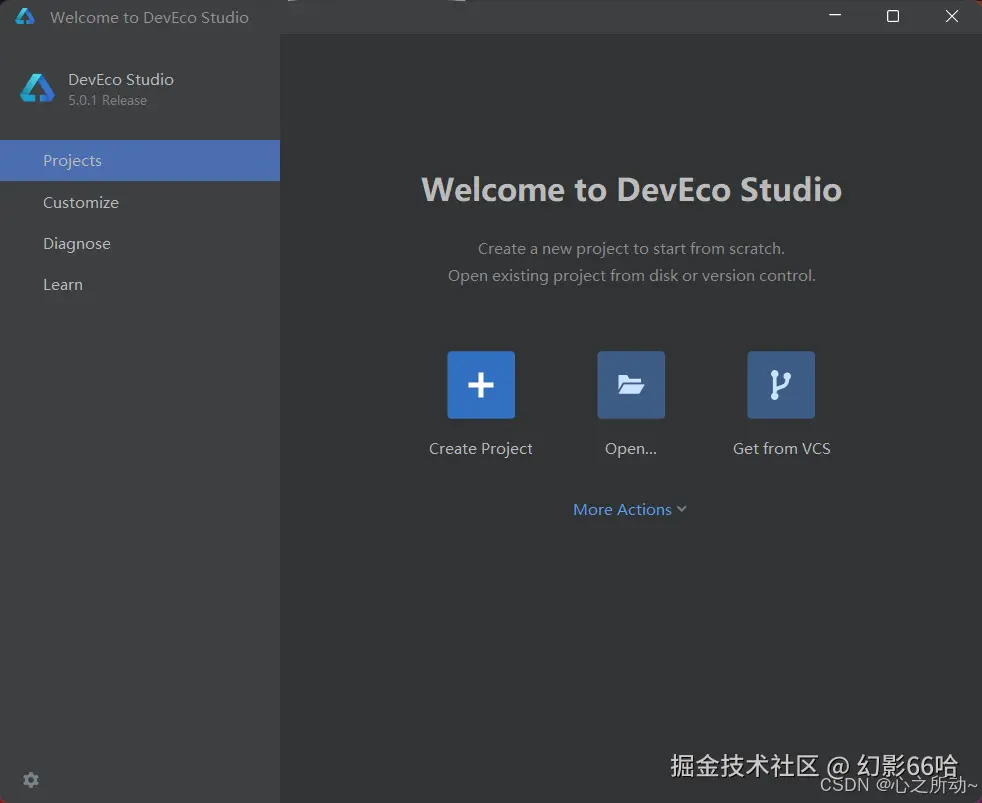The height and width of the screenshot is (803, 982).
Task: Open settings gear in bottom-left corner
Action: 31,780
